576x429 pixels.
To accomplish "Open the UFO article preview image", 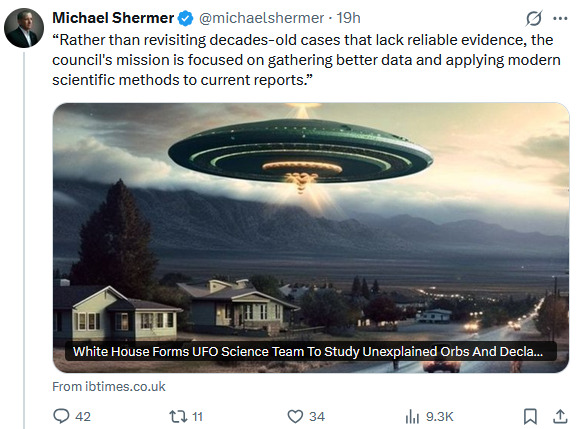I will [x=311, y=238].
